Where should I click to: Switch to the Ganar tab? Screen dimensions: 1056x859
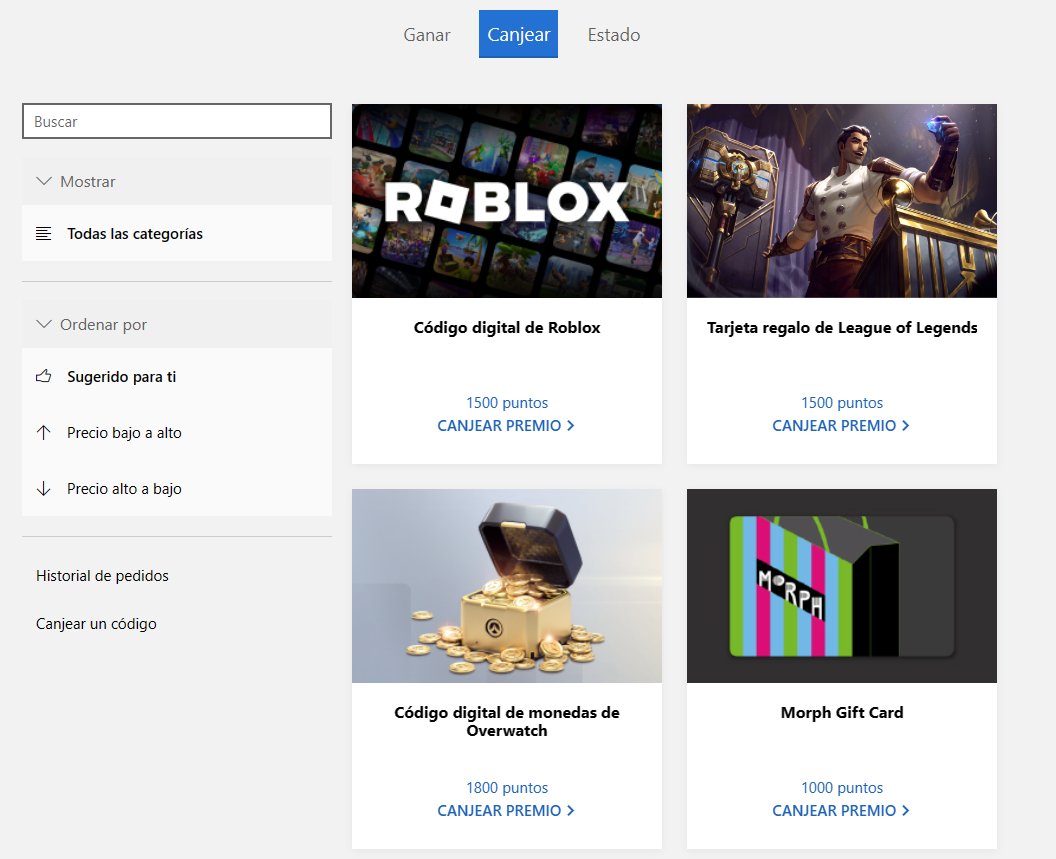point(426,34)
